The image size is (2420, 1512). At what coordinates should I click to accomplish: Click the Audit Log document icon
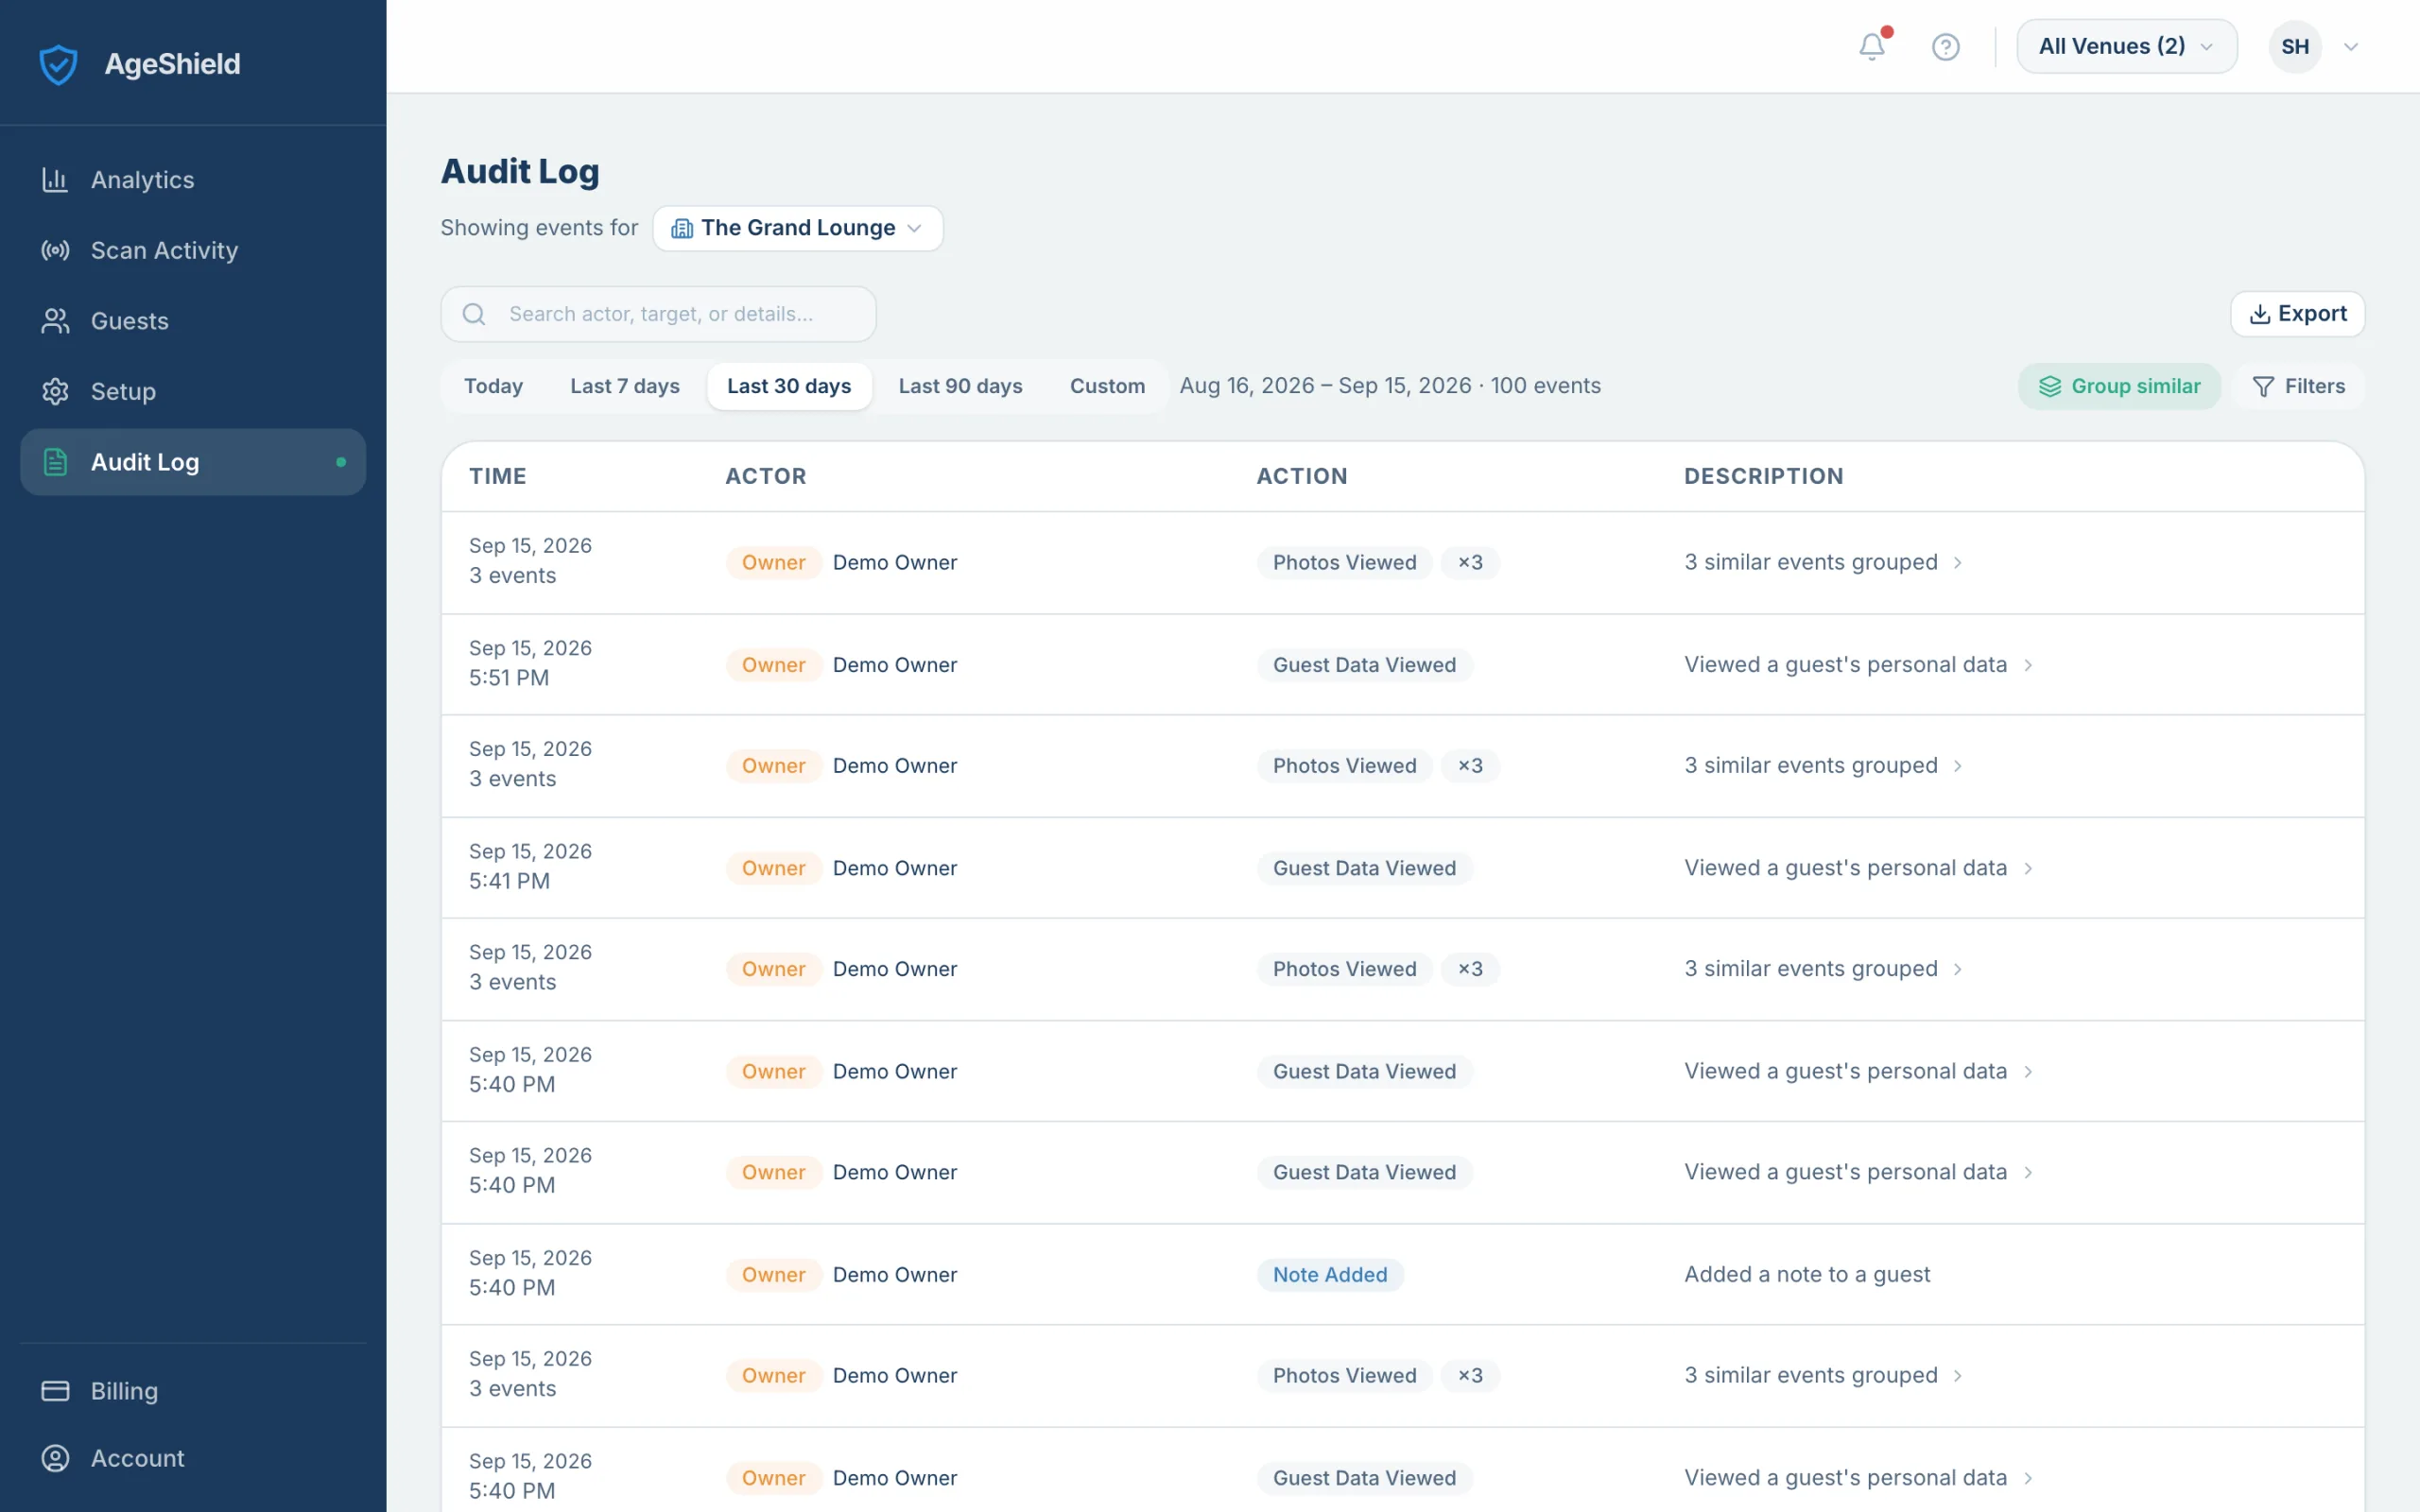tap(55, 462)
